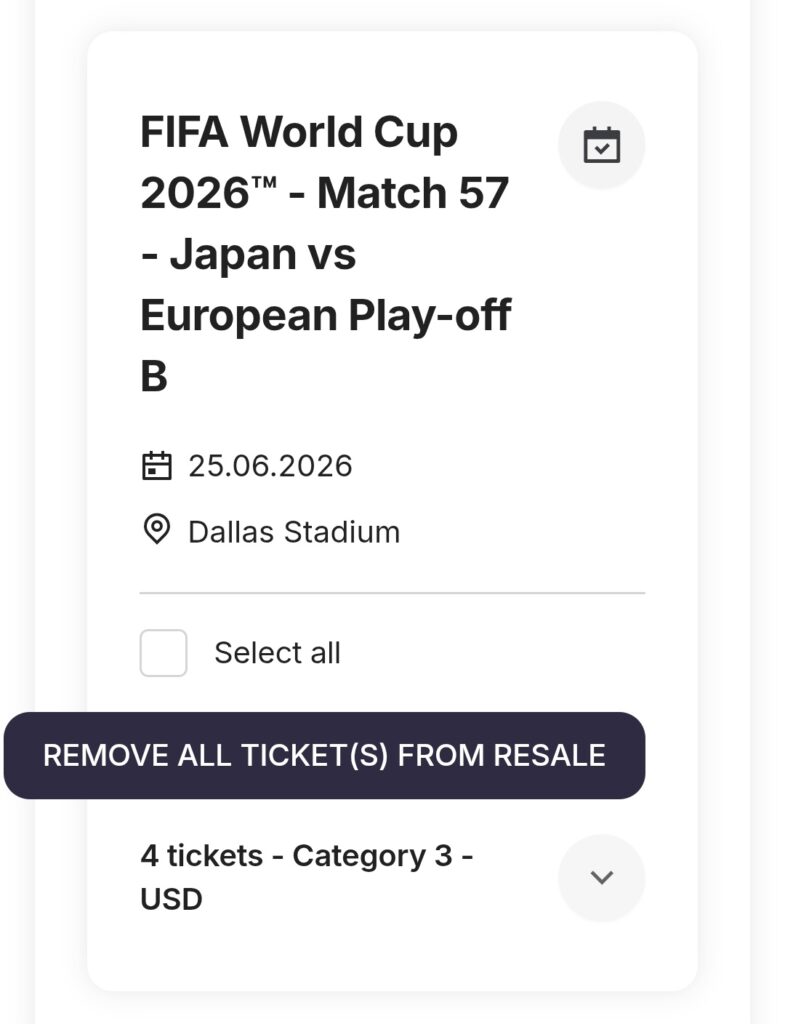Open the "4 tickets - Category 3" row
This screenshot has width=785, height=1024.
pos(306,857)
